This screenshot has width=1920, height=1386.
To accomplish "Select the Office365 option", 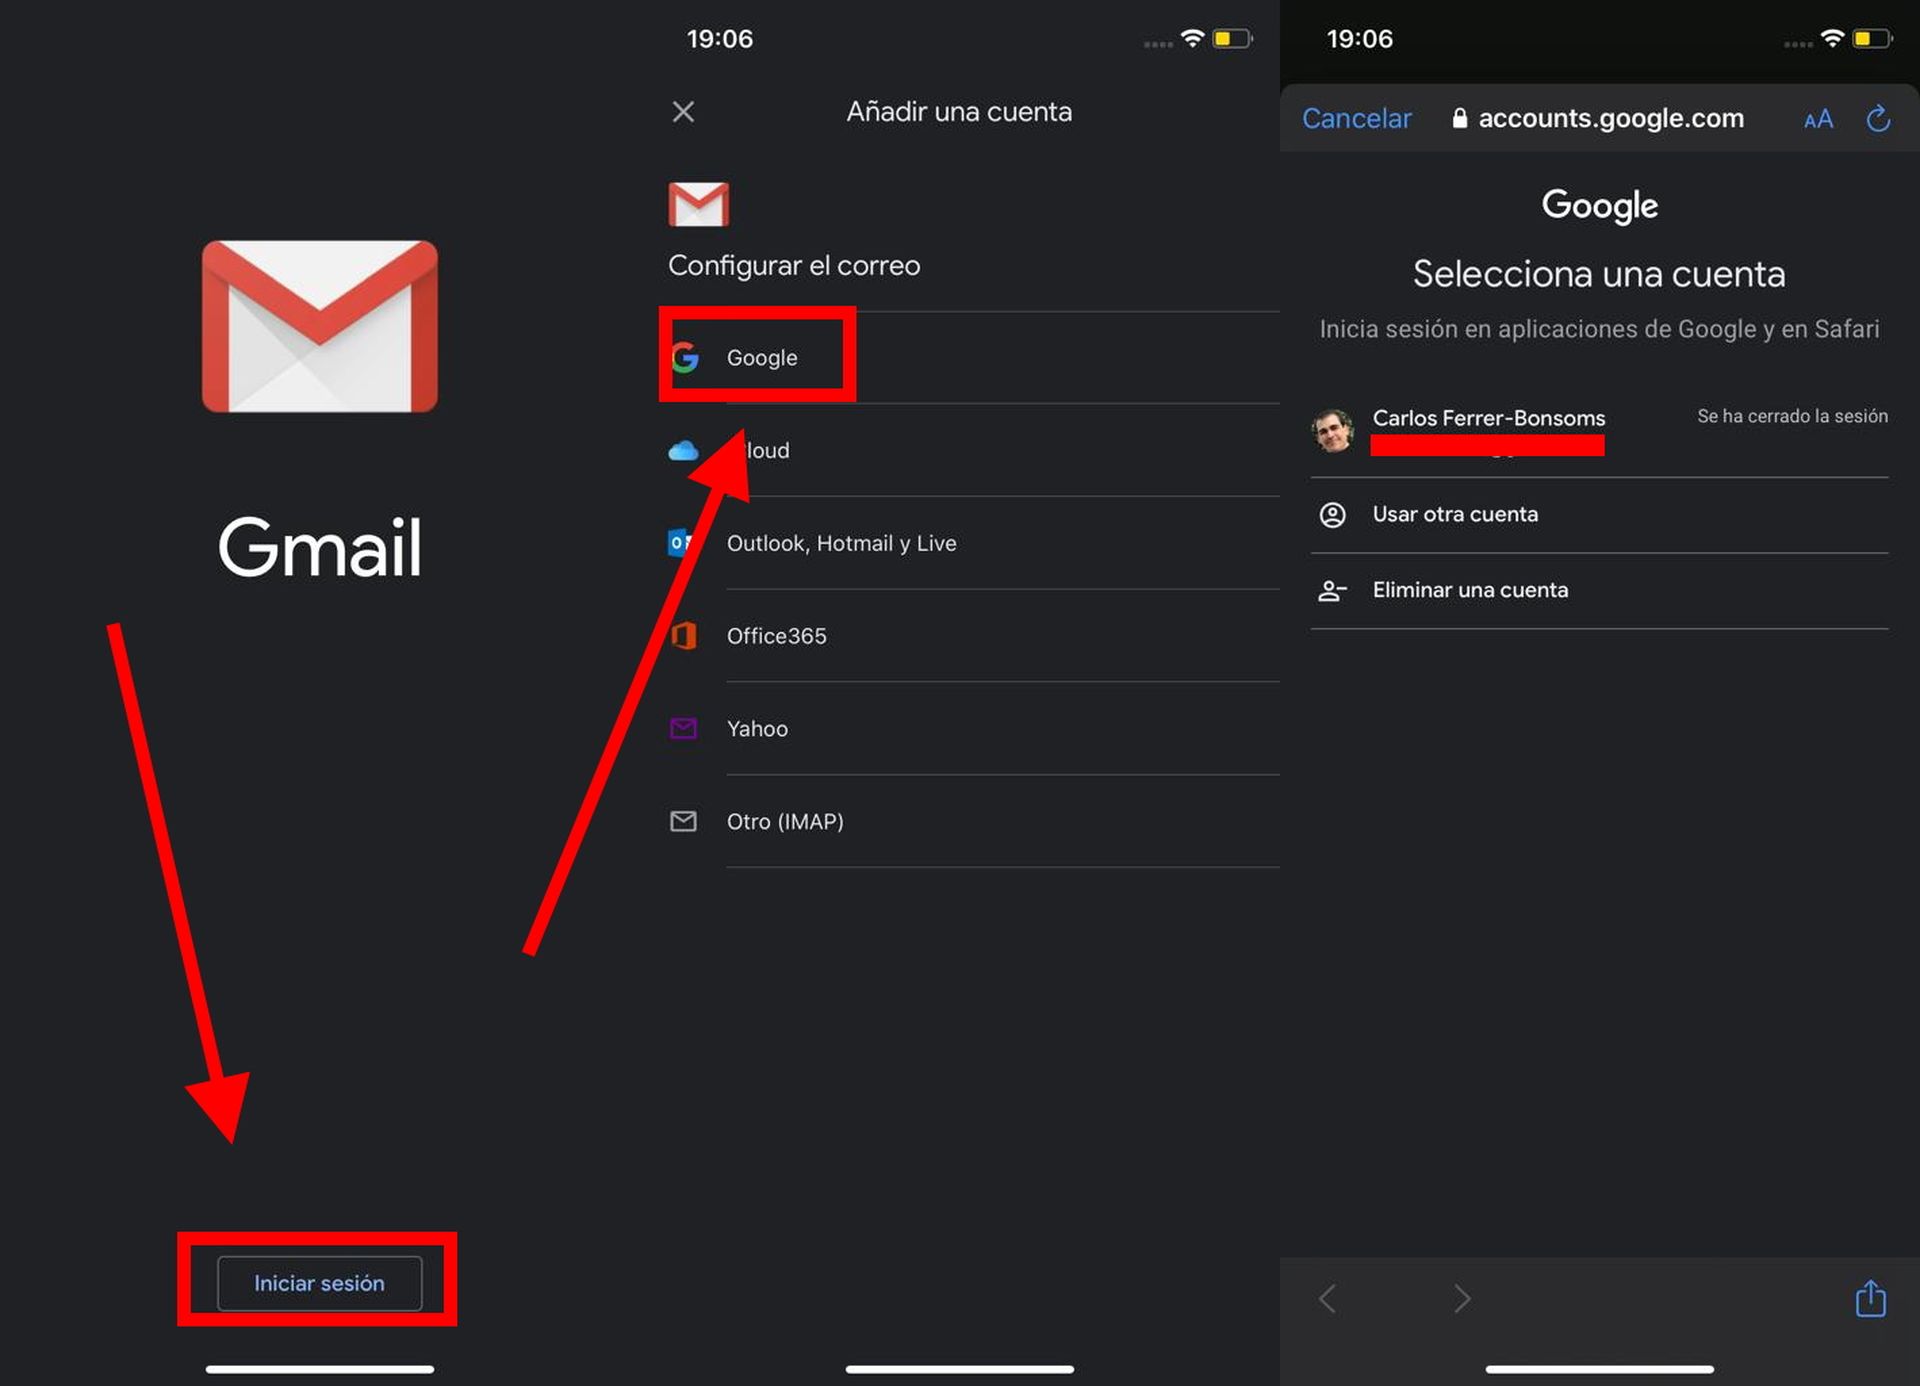I will [777, 636].
